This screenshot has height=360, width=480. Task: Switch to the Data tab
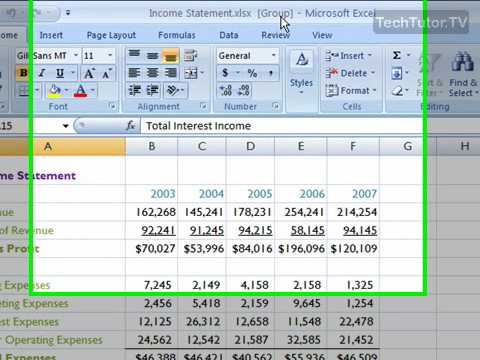click(x=229, y=35)
